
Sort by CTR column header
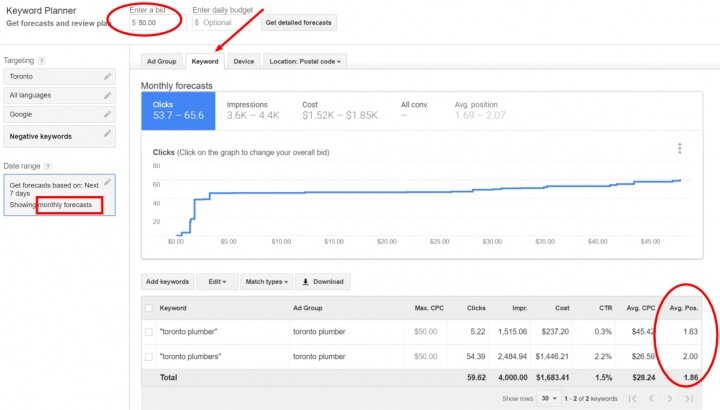[606, 308]
